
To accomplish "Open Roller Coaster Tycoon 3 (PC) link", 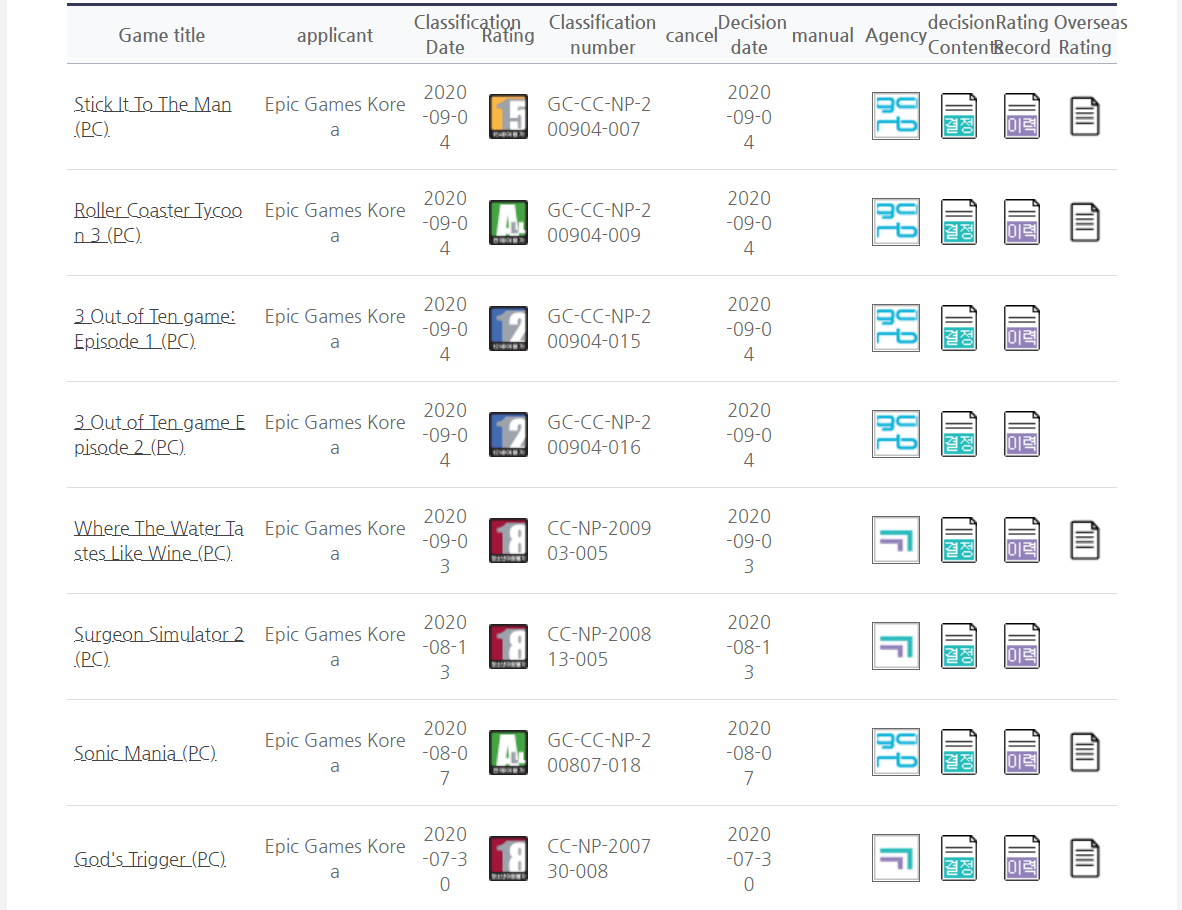I will click(x=158, y=222).
